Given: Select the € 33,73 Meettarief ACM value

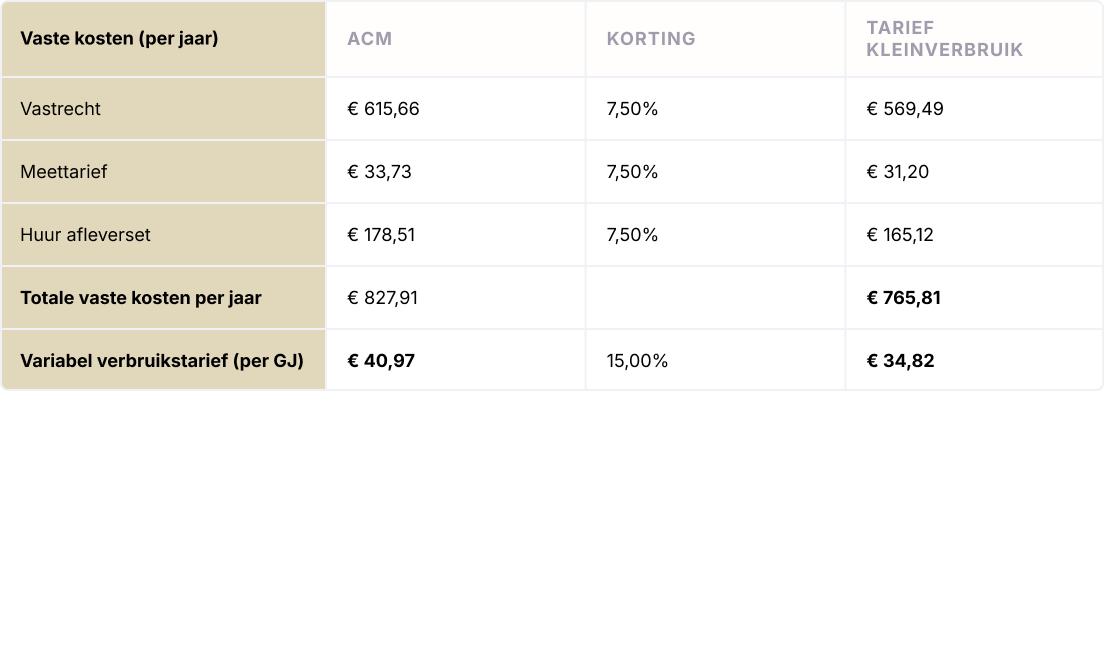Looking at the screenshot, I should pyautogui.click(x=379, y=172).
